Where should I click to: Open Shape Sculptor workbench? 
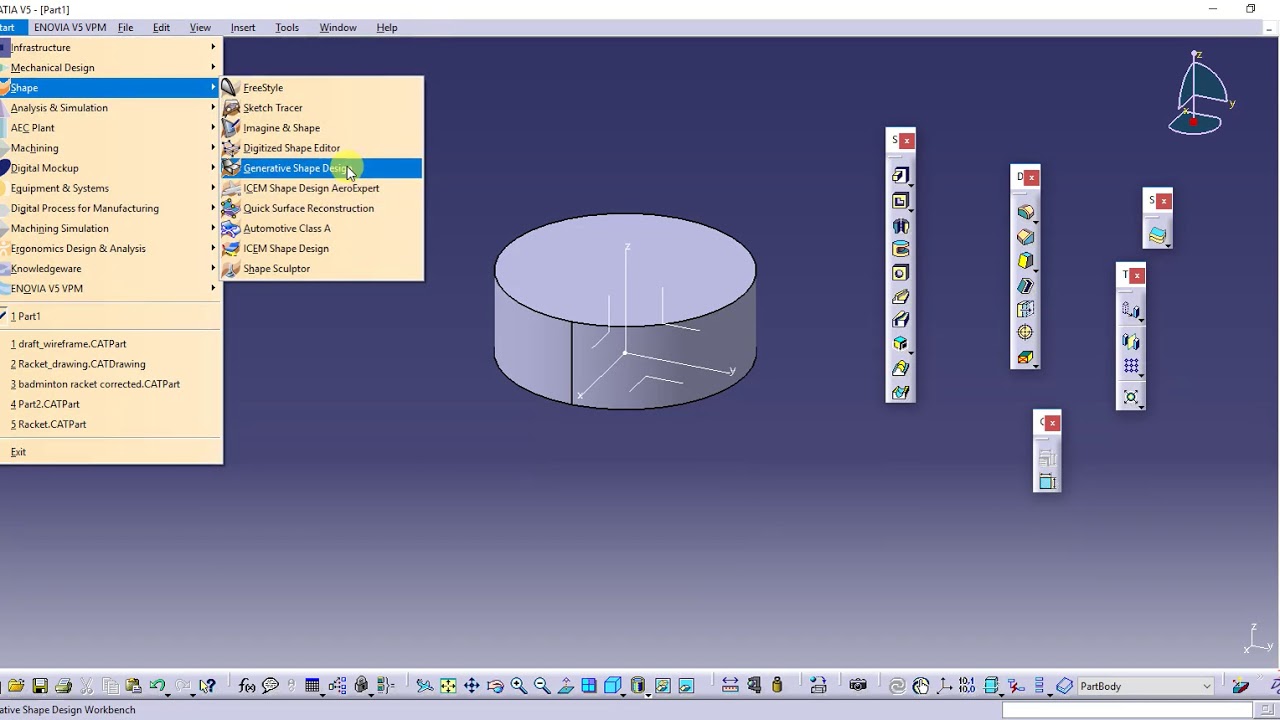click(321, 268)
